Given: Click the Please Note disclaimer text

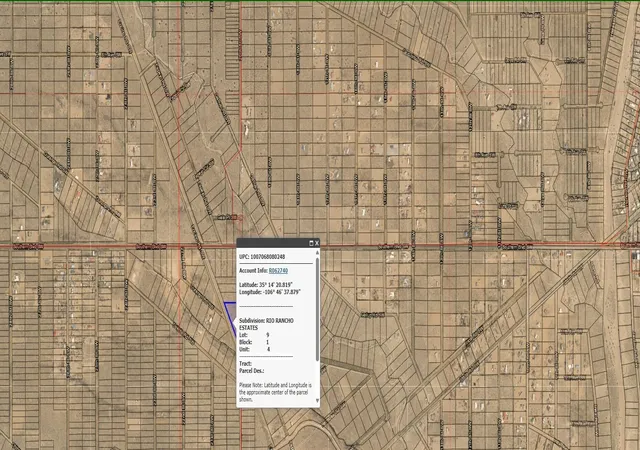Looking at the screenshot, I should click(276, 392).
